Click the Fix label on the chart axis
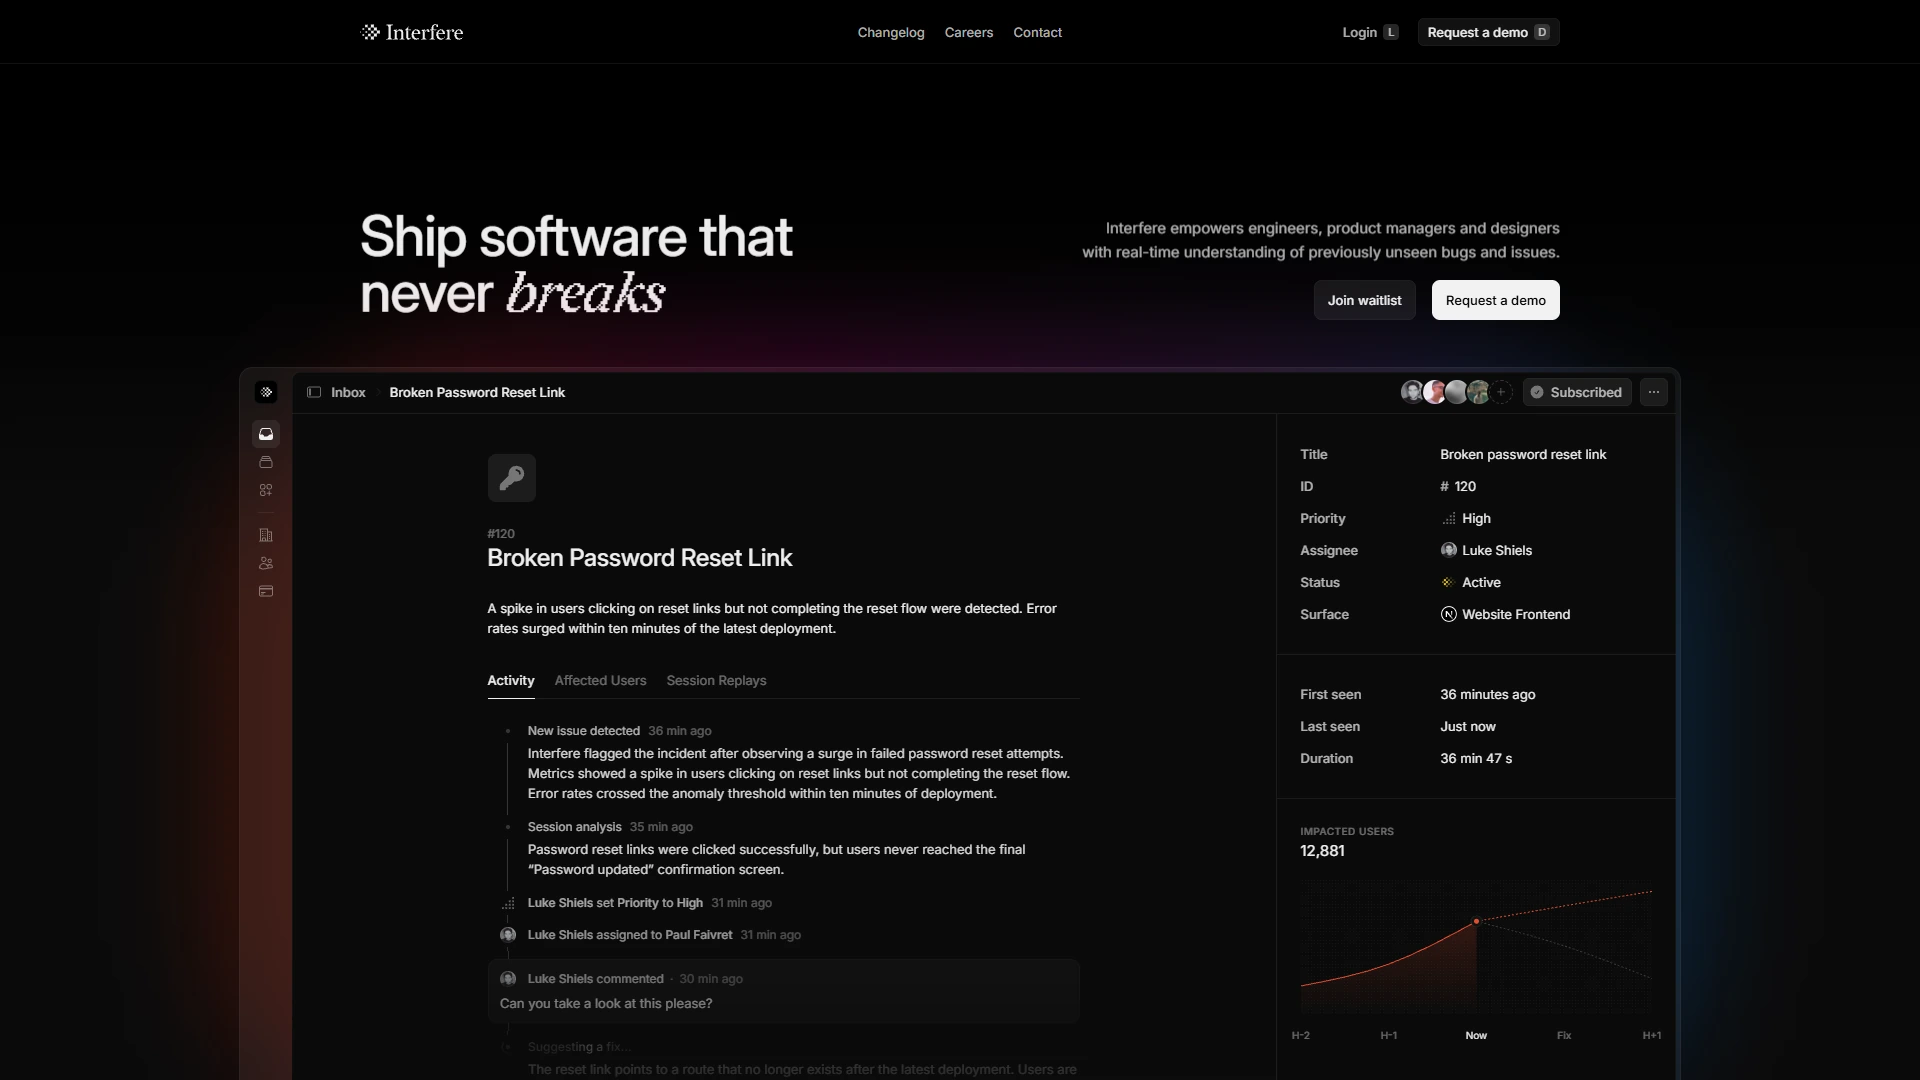The image size is (1920, 1080). (1564, 1035)
